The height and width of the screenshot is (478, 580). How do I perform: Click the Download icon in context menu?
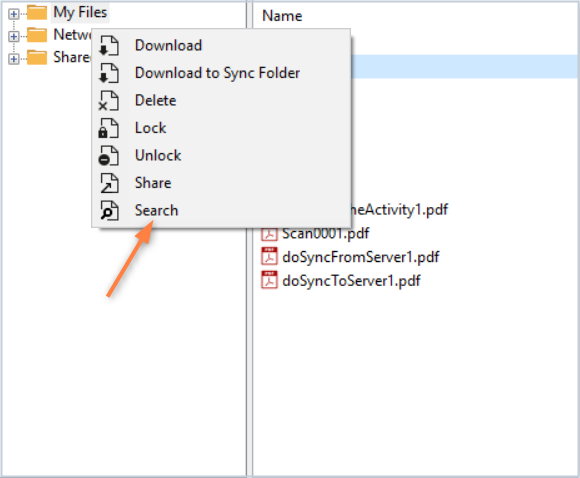(x=109, y=46)
